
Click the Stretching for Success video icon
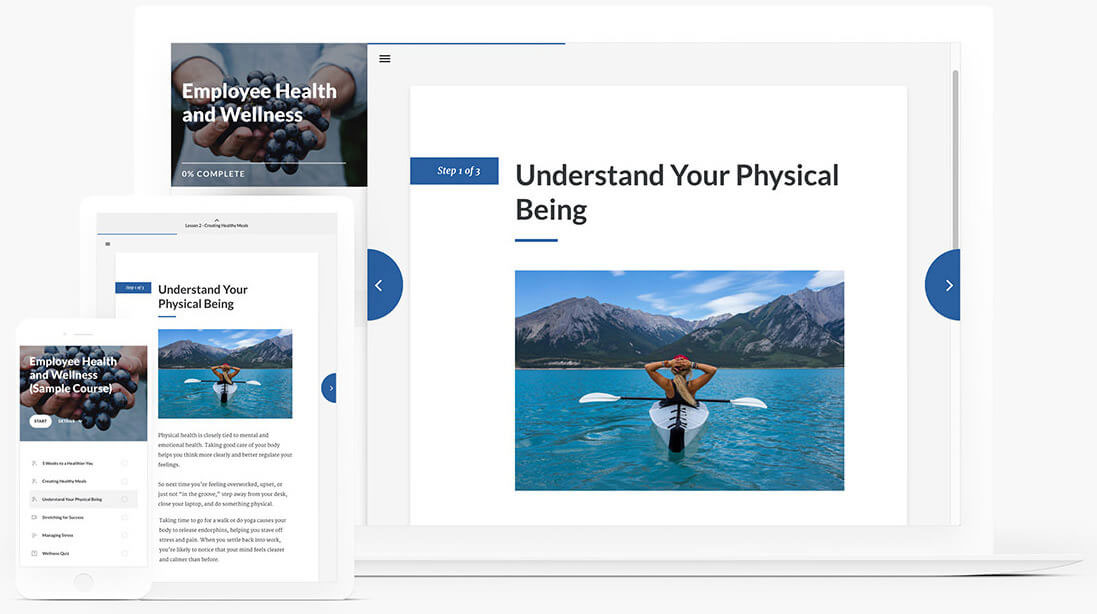(x=35, y=517)
